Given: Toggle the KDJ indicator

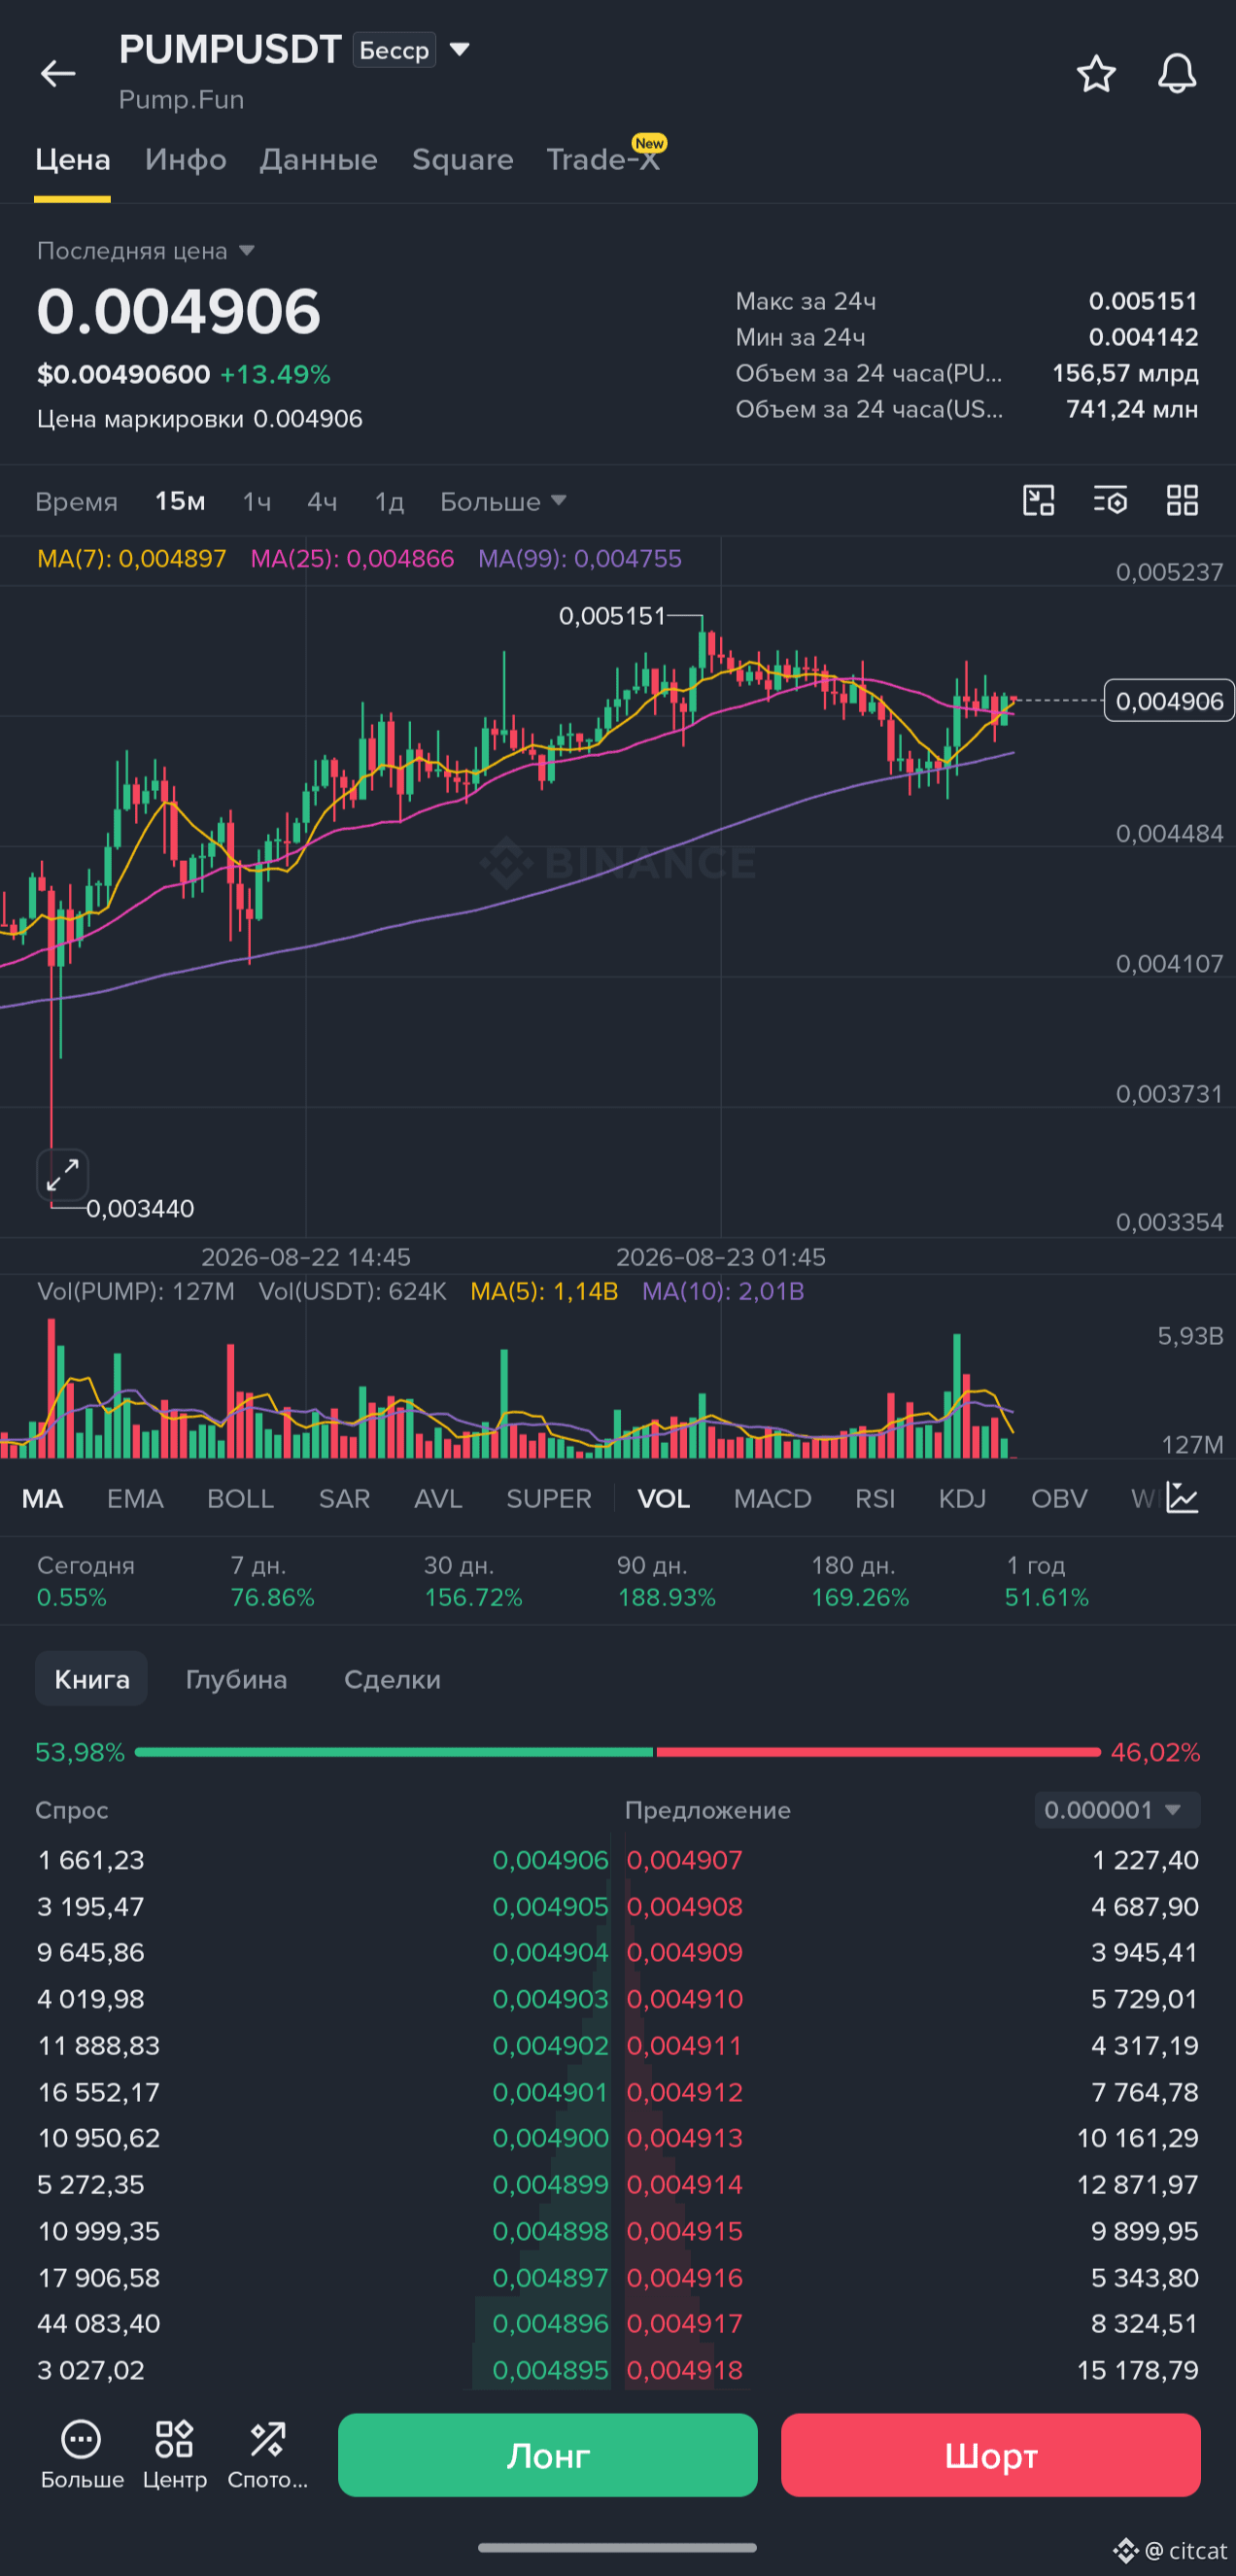Looking at the screenshot, I should point(962,1498).
